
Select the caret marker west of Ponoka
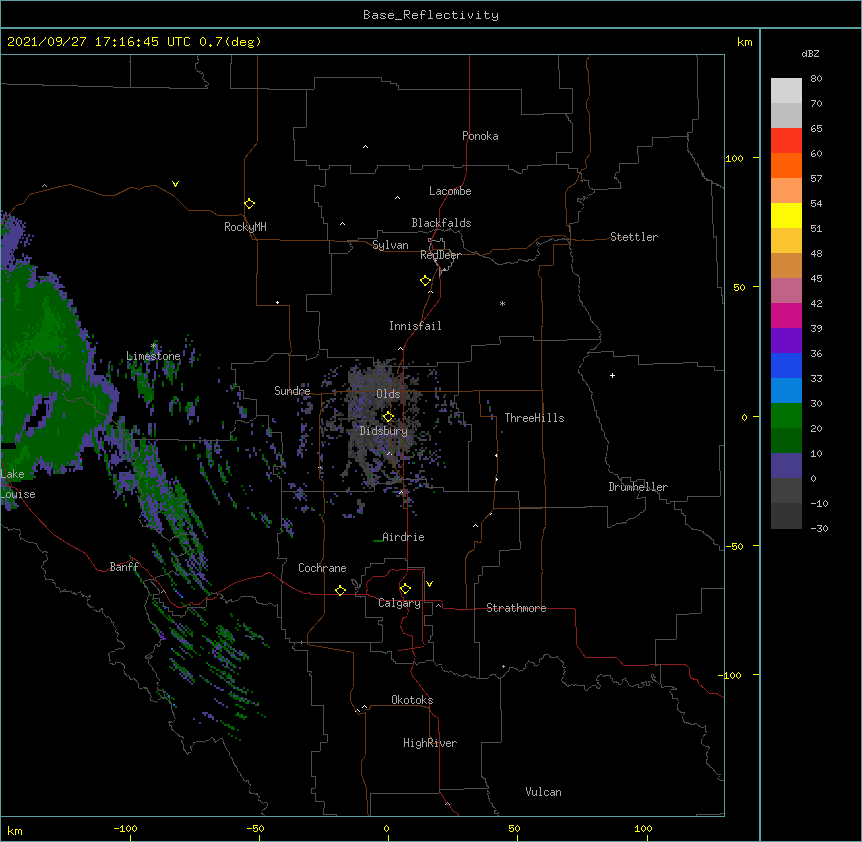pyautogui.click(x=366, y=147)
